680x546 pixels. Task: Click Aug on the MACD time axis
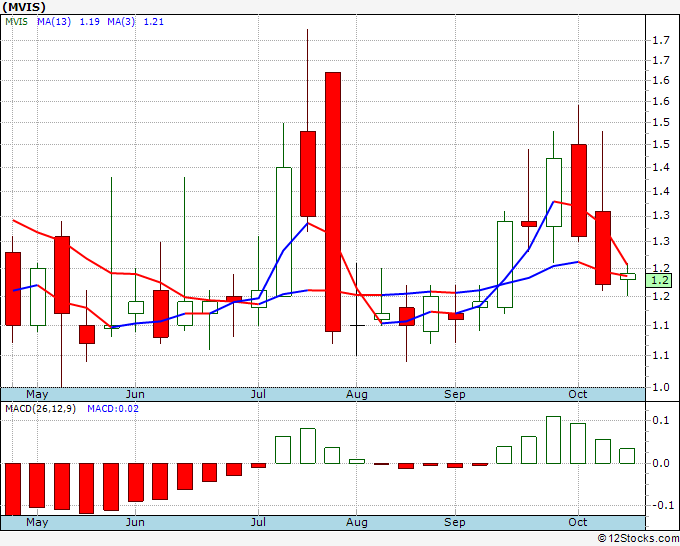pyautogui.click(x=356, y=522)
